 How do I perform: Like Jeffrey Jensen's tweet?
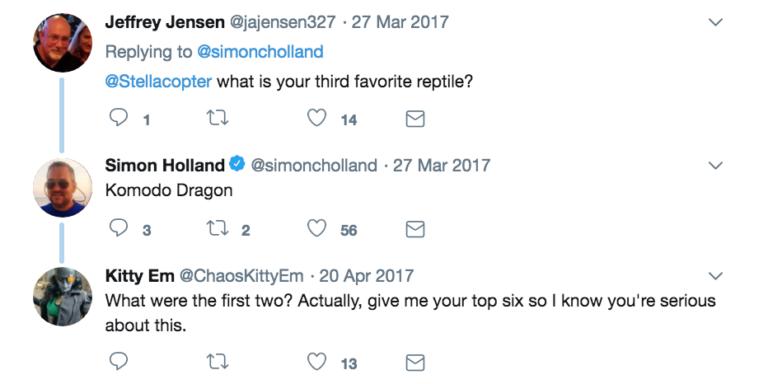coord(316,118)
